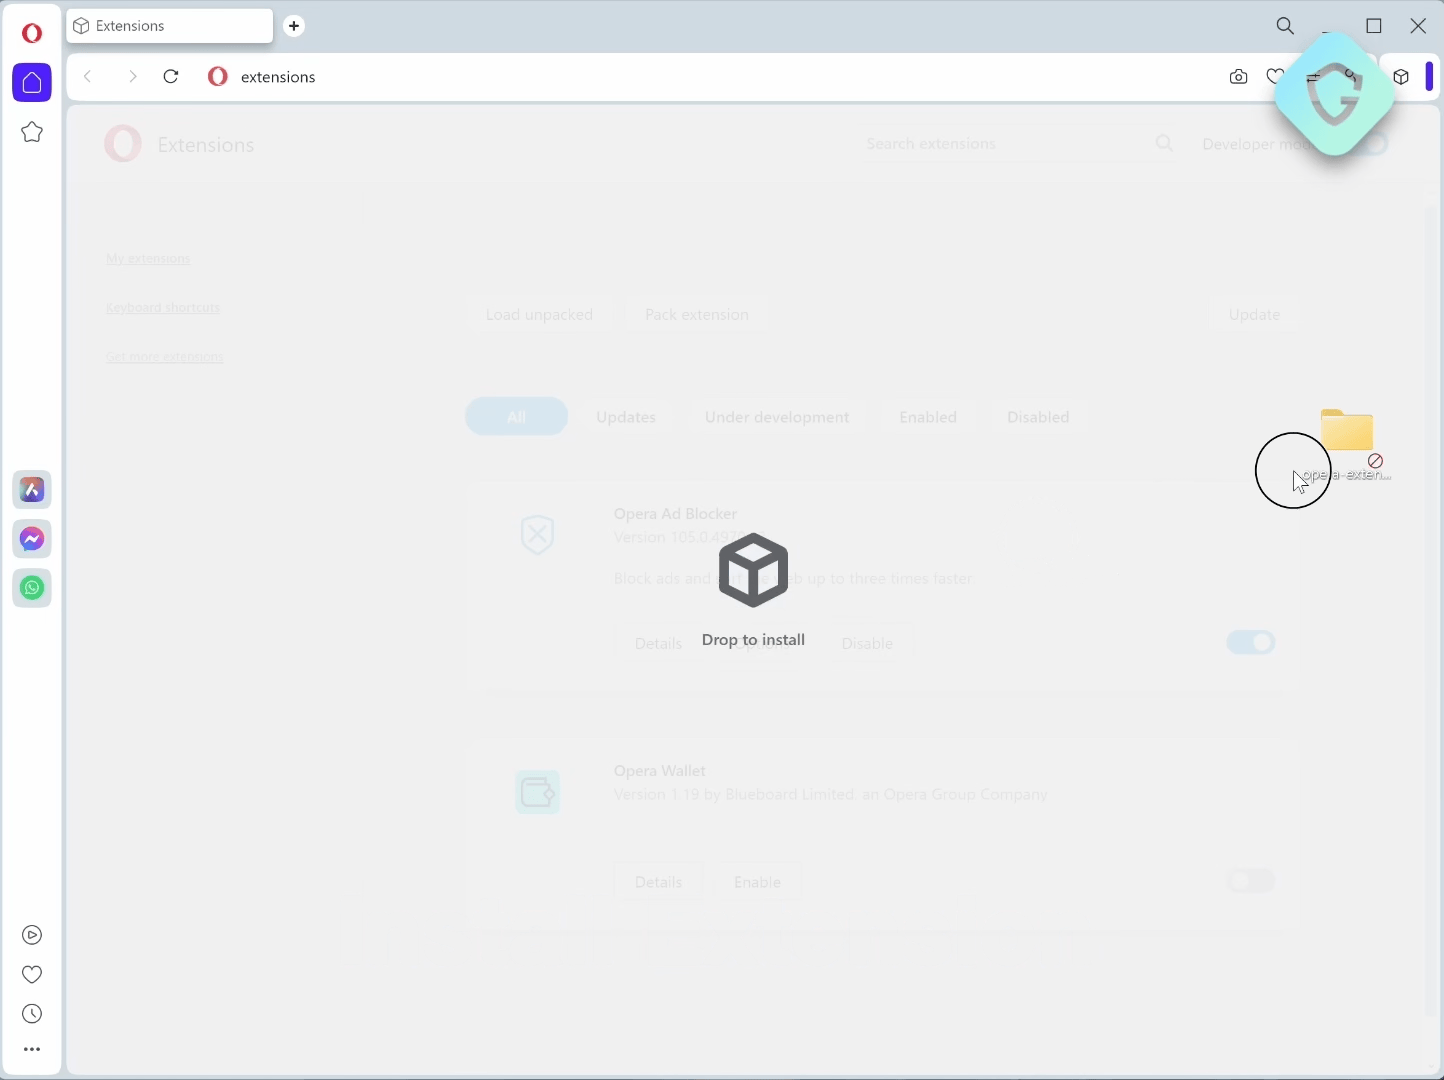Select the Under development filter tab

pyautogui.click(x=777, y=418)
